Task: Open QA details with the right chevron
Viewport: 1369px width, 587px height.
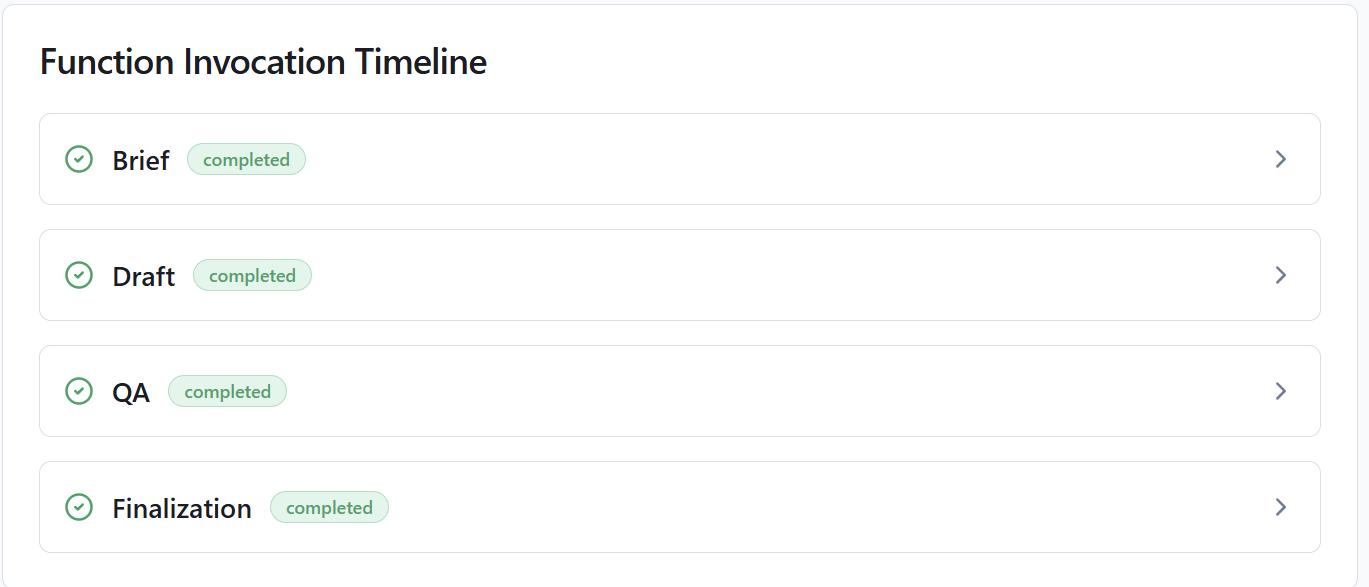Action: click(1281, 391)
